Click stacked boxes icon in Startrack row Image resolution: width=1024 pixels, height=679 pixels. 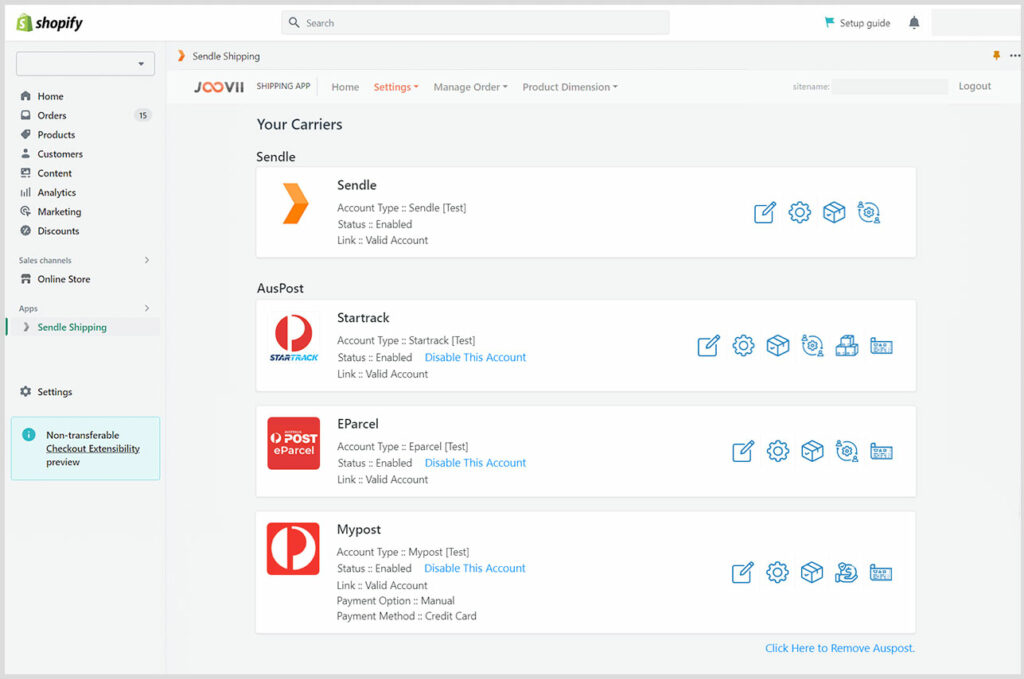(847, 345)
